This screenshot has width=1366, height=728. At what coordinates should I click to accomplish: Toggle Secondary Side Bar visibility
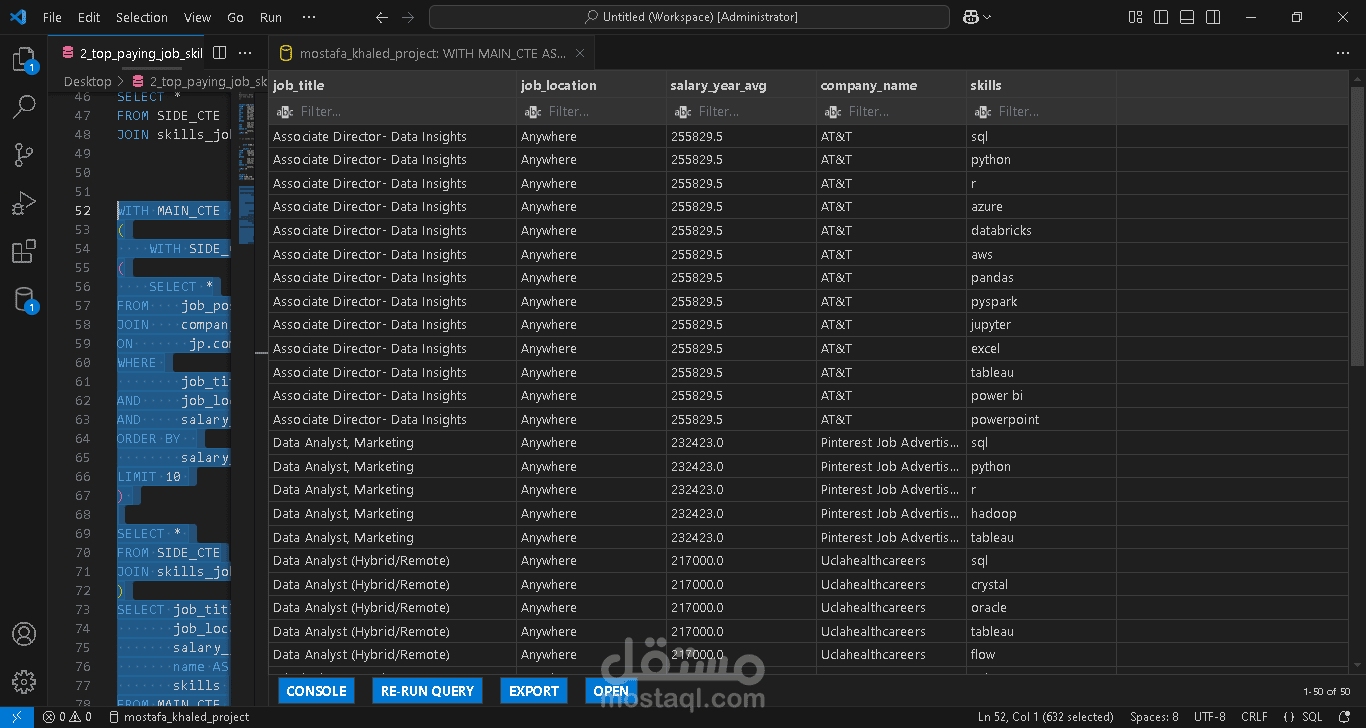pyautogui.click(x=1213, y=17)
